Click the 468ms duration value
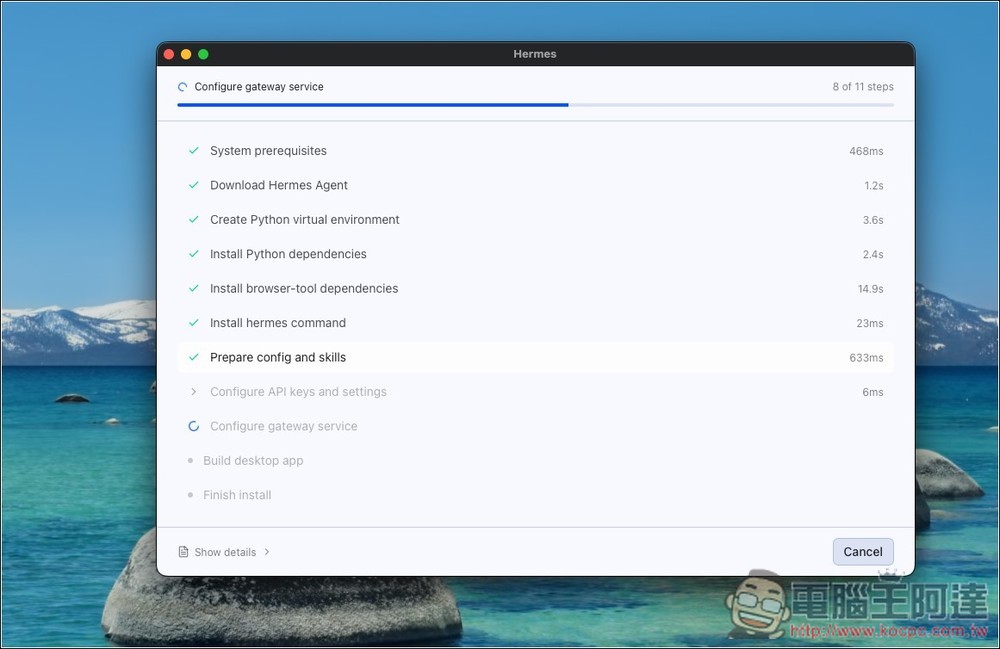 (866, 151)
